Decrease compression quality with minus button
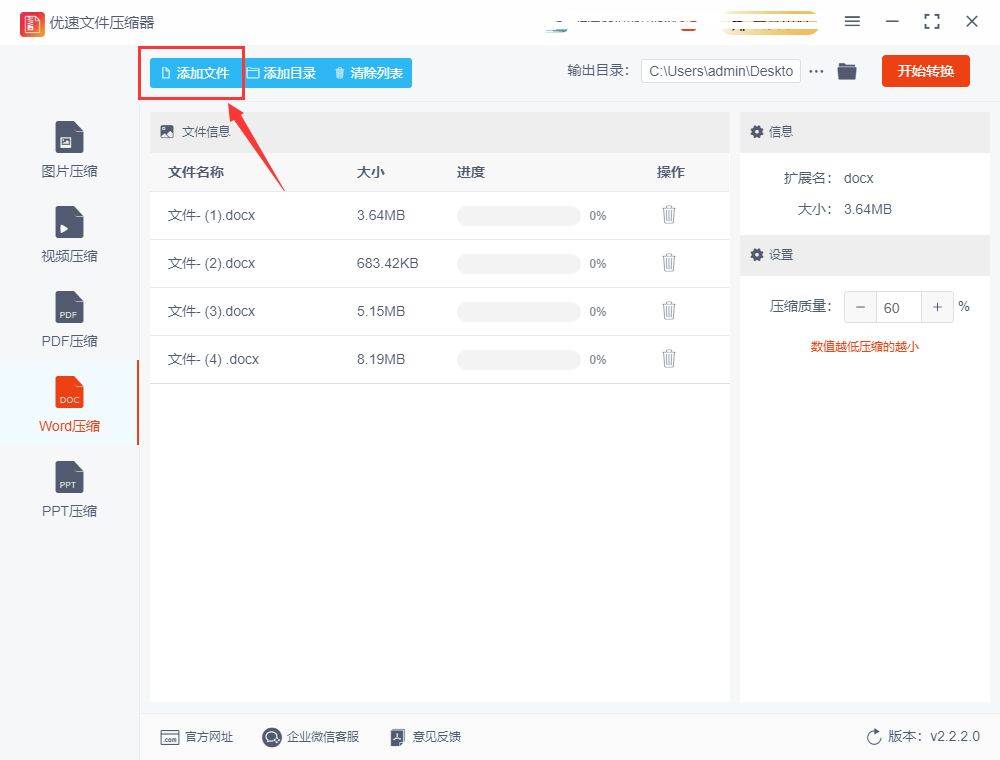Viewport: 1000px width, 760px height. (860, 307)
